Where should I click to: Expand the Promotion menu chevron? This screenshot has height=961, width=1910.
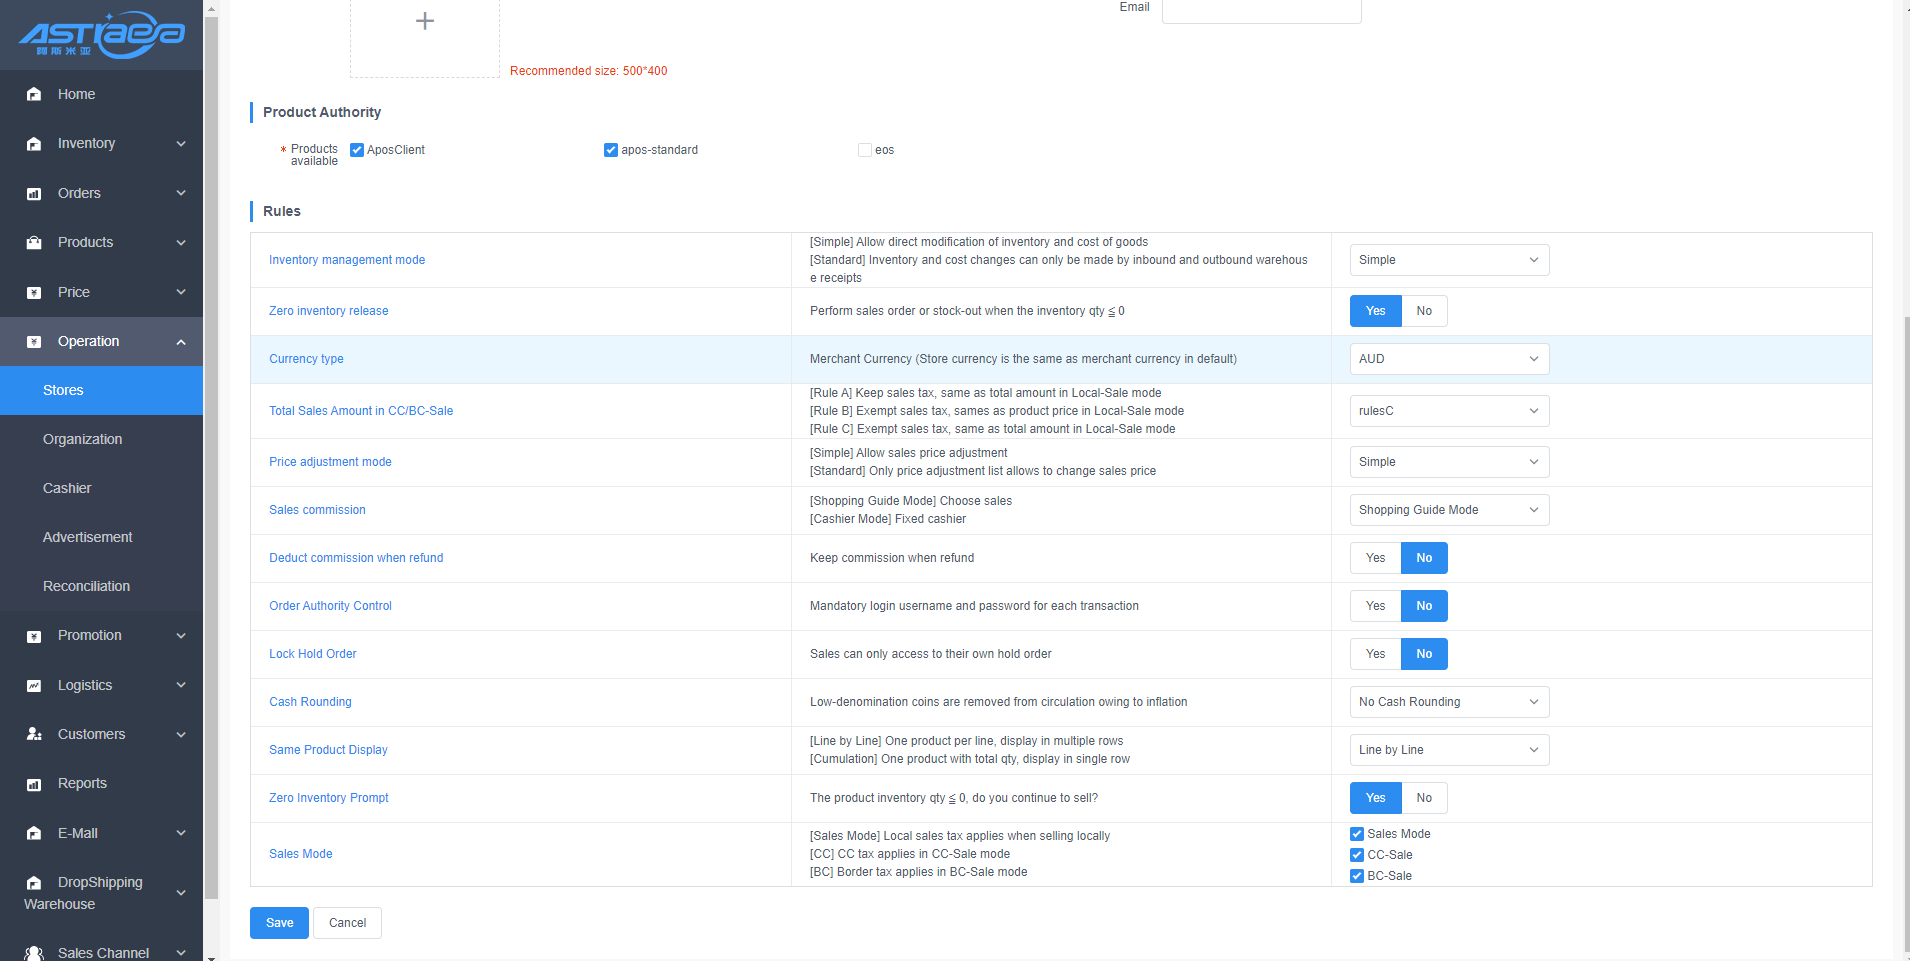[x=181, y=636]
